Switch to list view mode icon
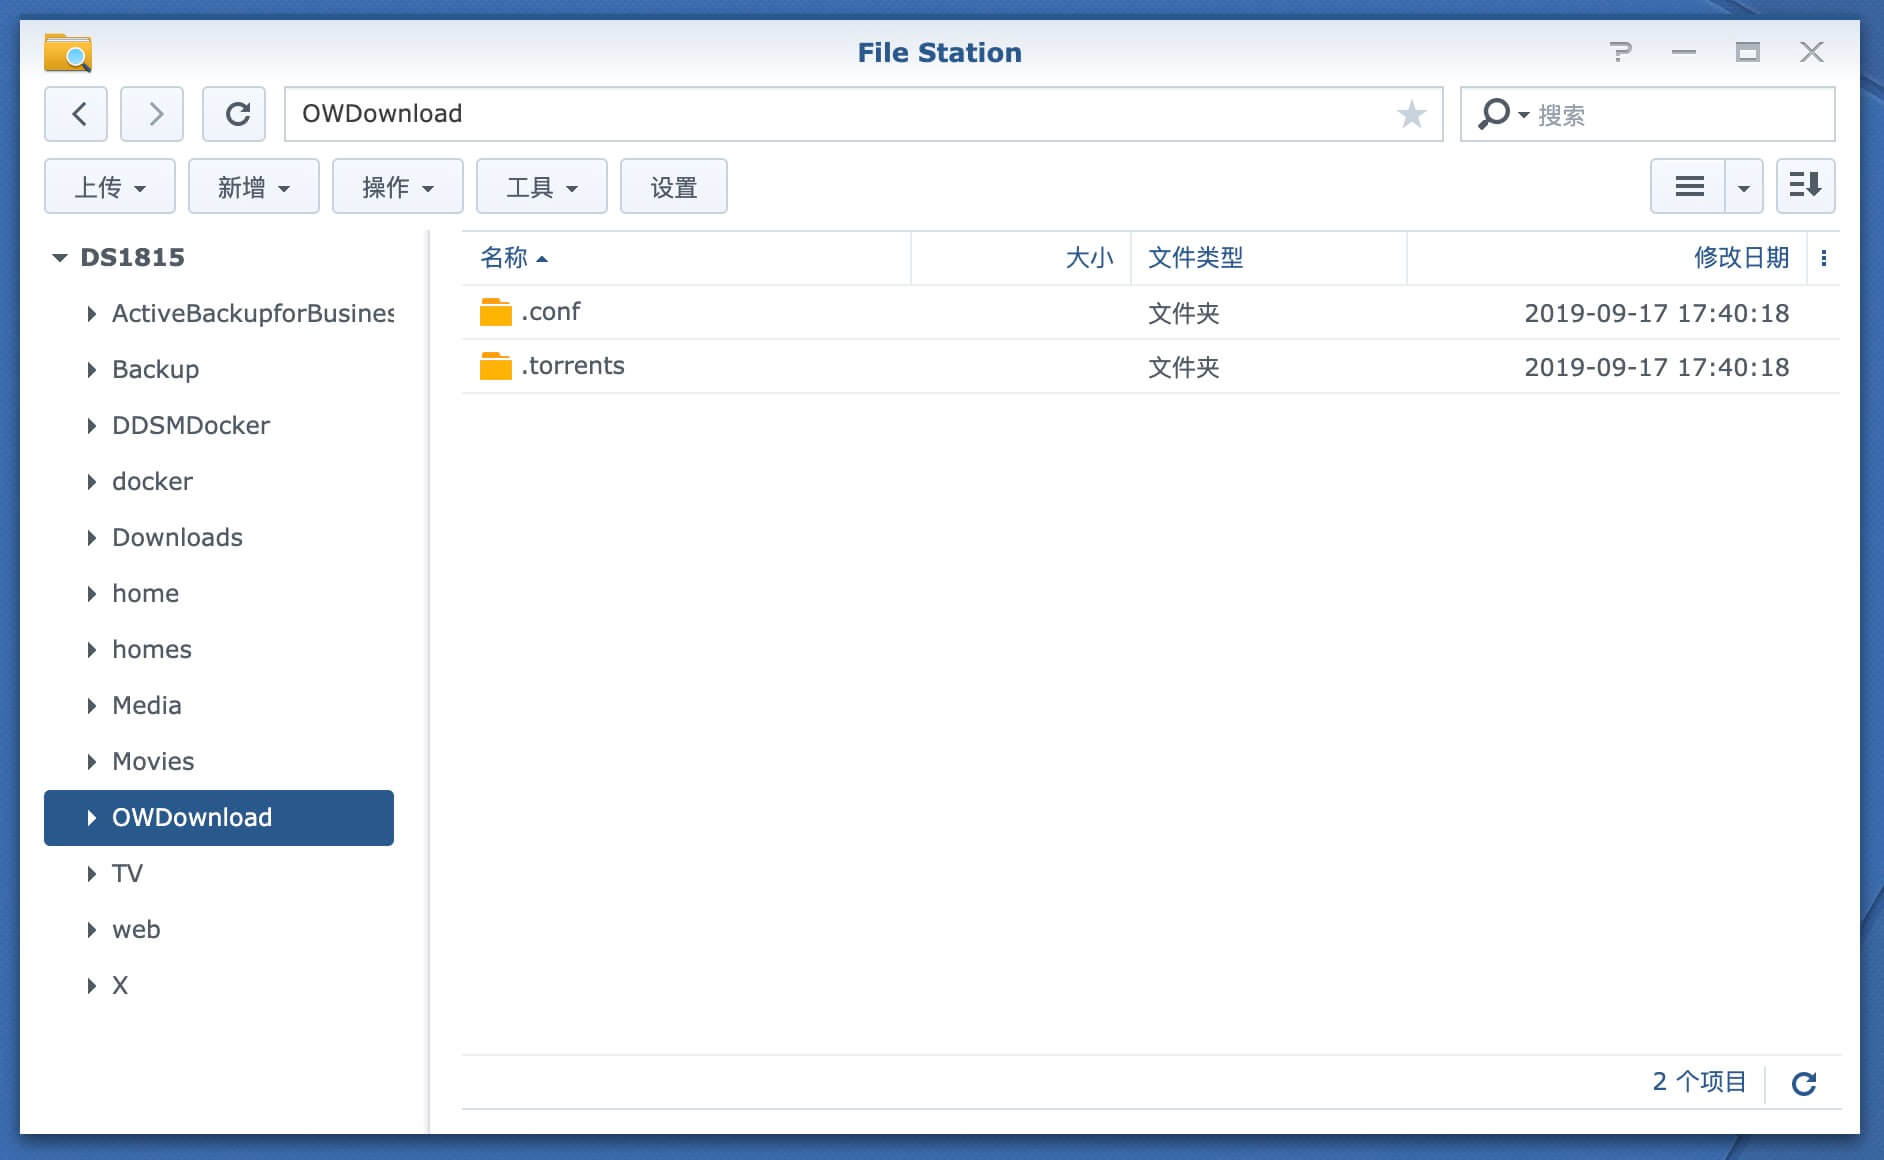Screen dimensions: 1884x1160 click(1688, 186)
